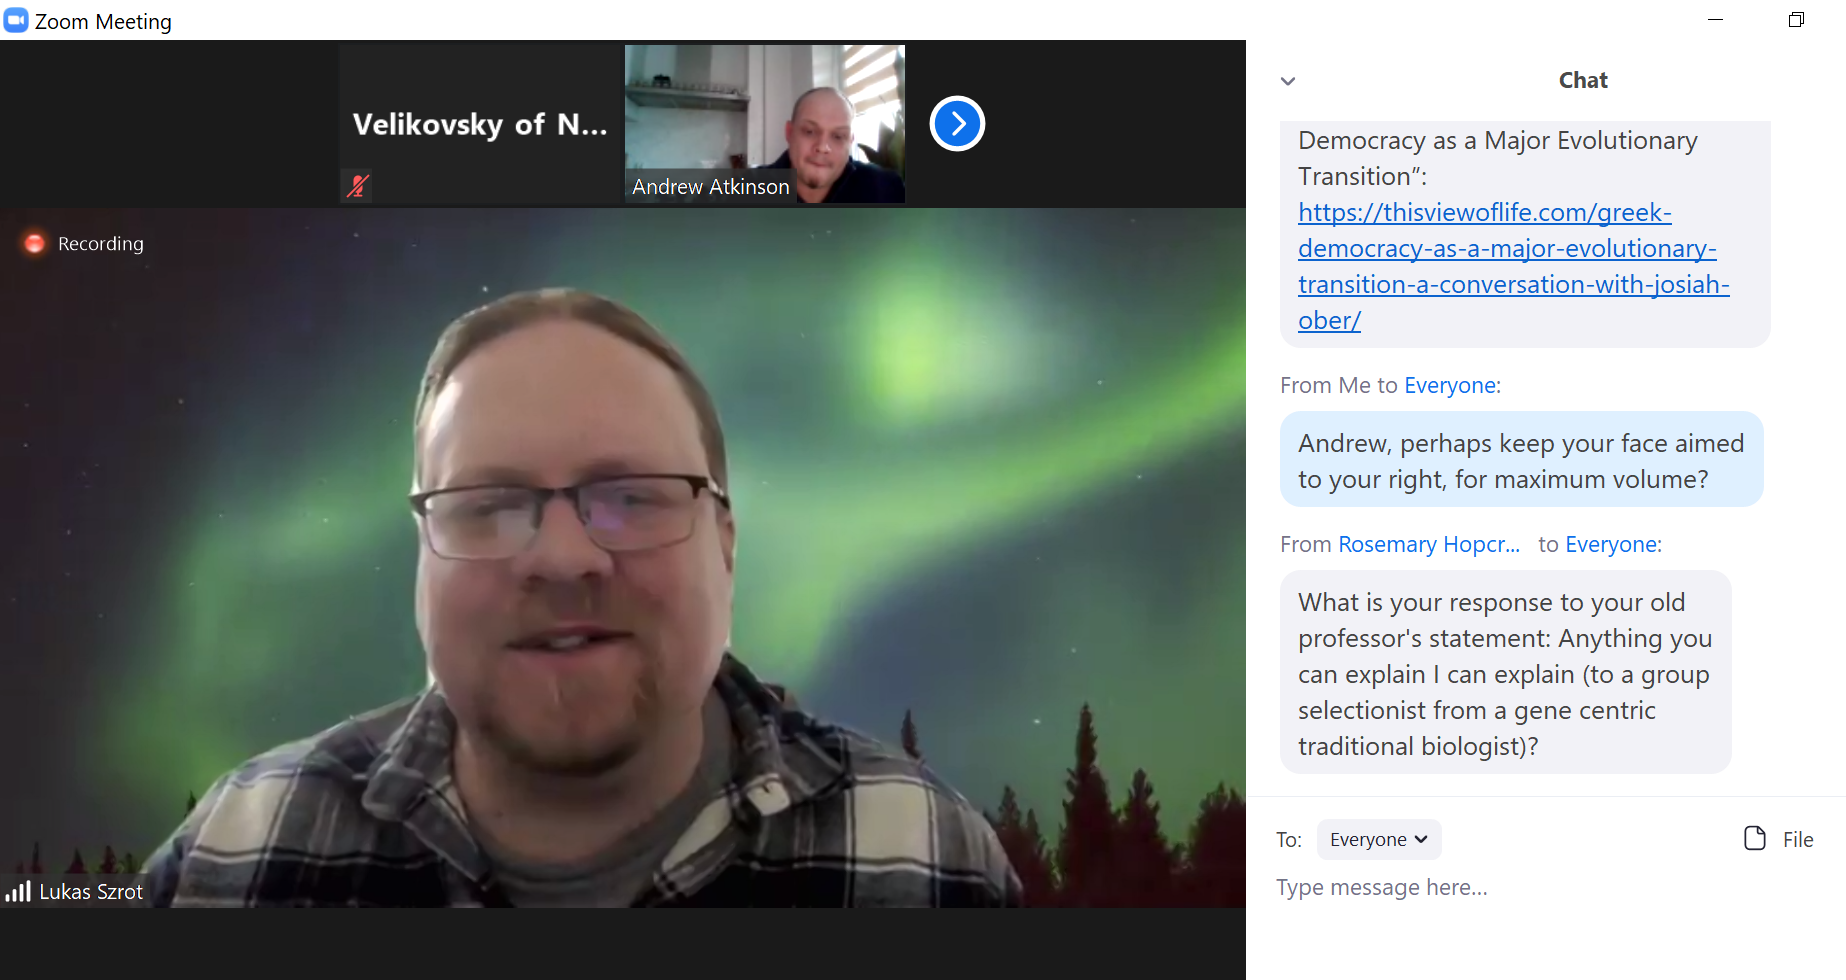Click the Zoom Meeting app icon in title bar
This screenshot has height=980, width=1846.
point(16,20)
